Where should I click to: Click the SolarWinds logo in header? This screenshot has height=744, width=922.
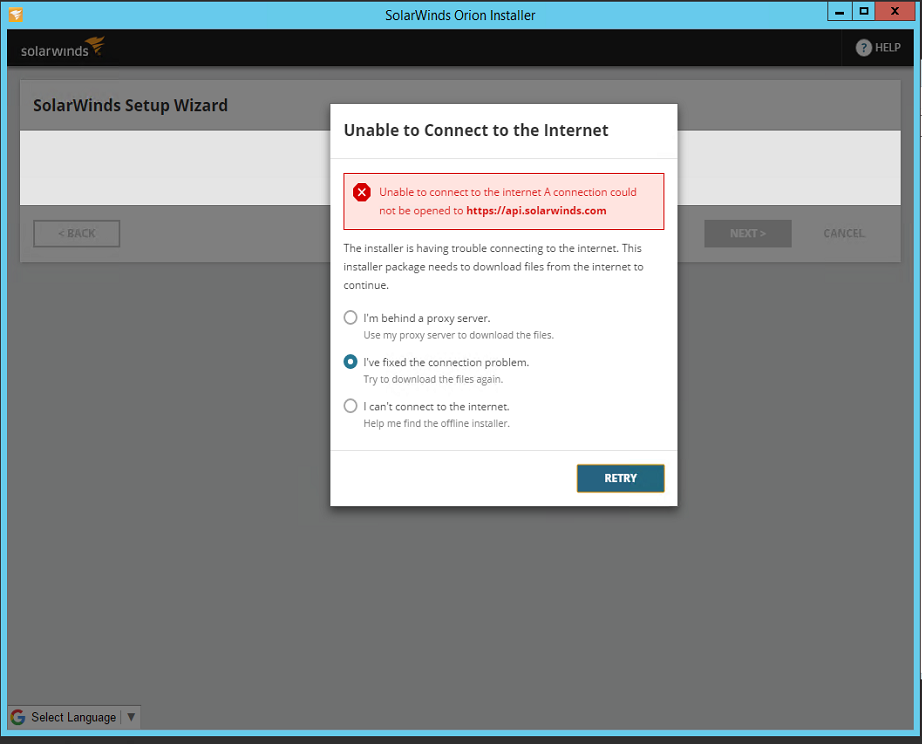[63, 48]
